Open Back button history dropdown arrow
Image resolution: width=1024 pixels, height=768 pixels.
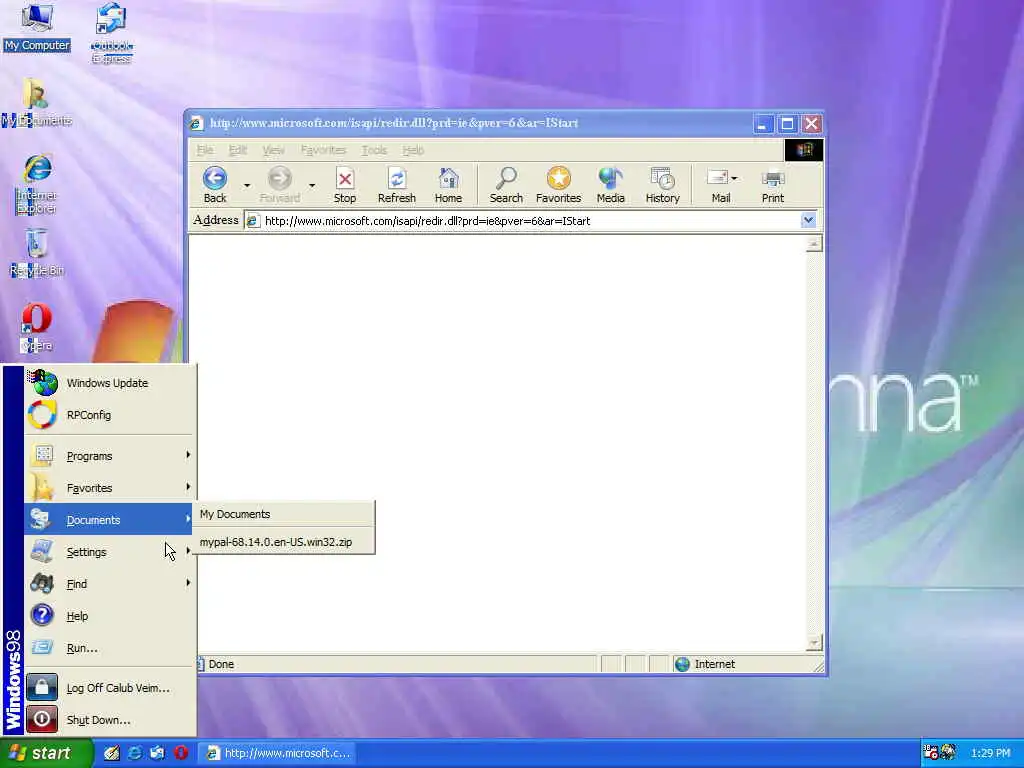[x=247, y=185]
